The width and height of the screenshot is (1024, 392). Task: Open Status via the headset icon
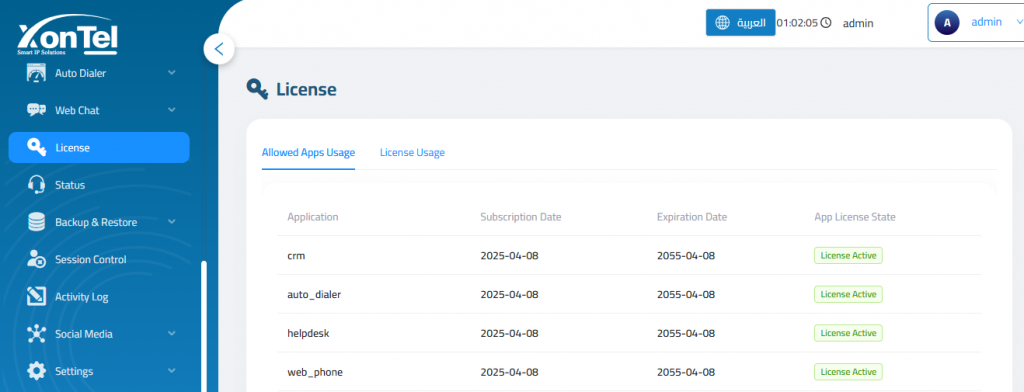tap(37, 185)
